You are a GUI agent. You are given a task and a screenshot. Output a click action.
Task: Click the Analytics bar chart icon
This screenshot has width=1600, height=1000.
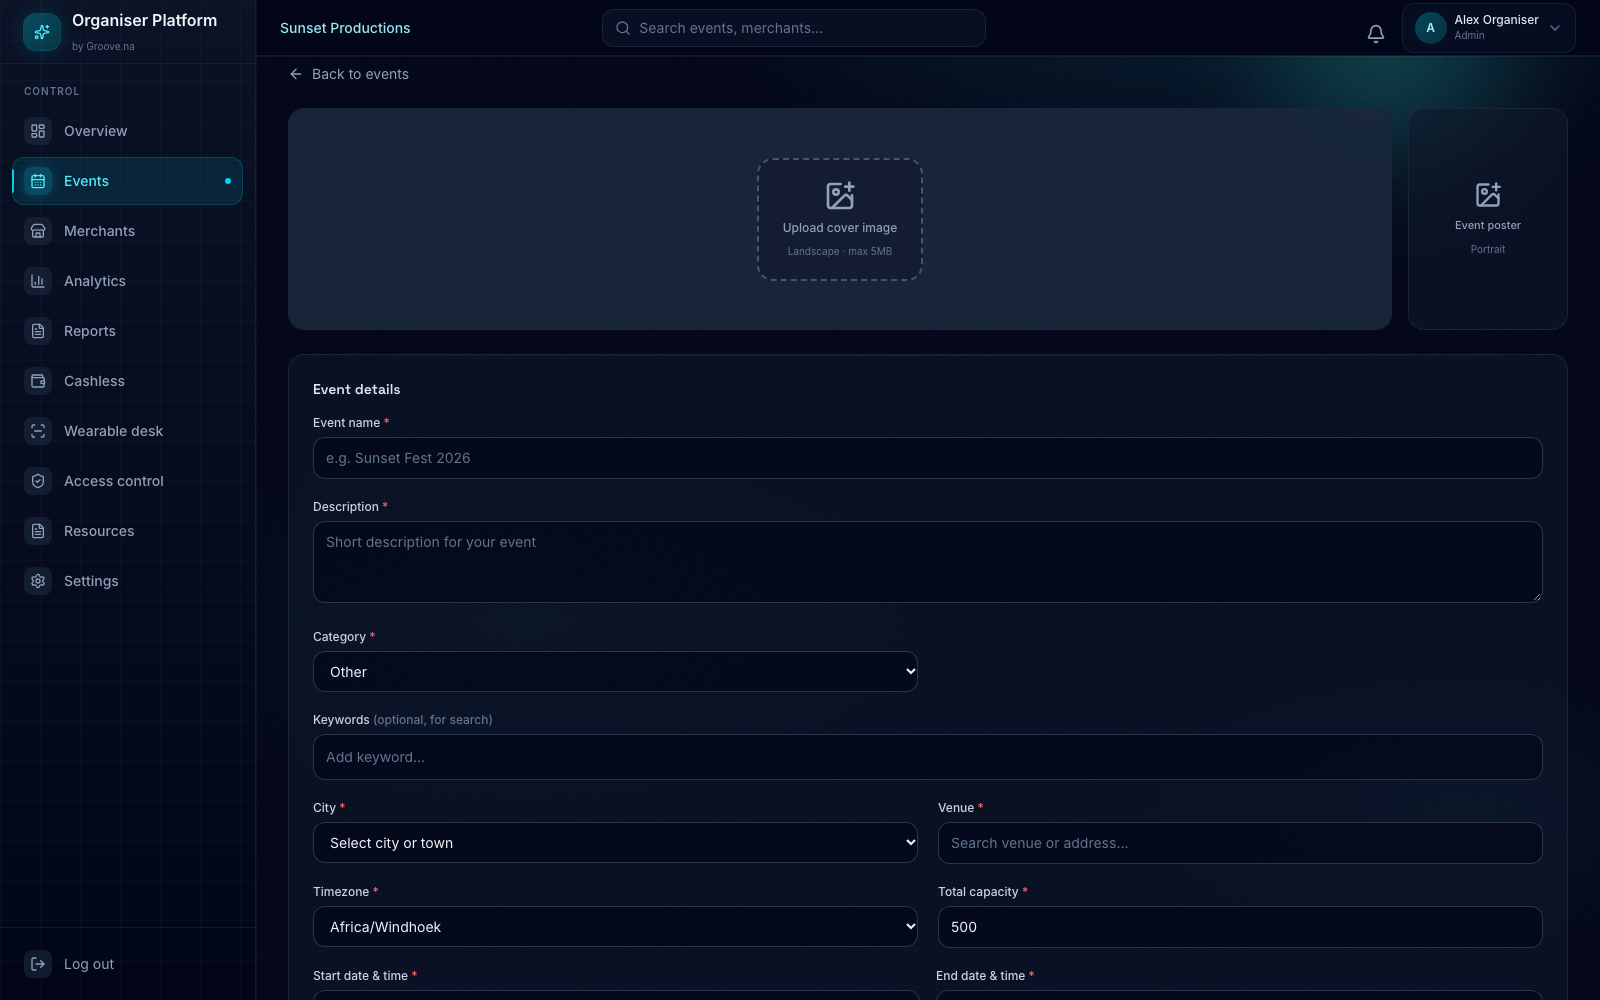38,281
